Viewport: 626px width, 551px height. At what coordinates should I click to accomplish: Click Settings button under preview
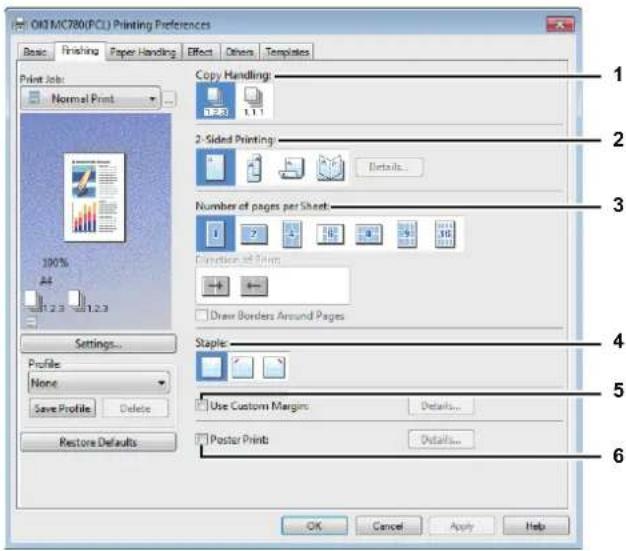98,344
